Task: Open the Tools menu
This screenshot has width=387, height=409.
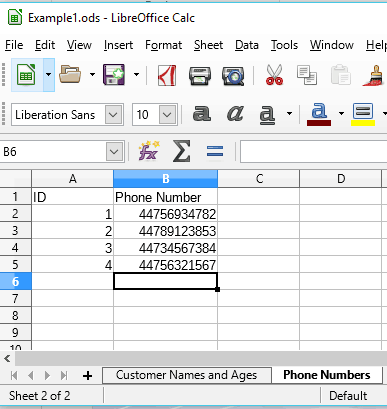Action: [284, 45]
